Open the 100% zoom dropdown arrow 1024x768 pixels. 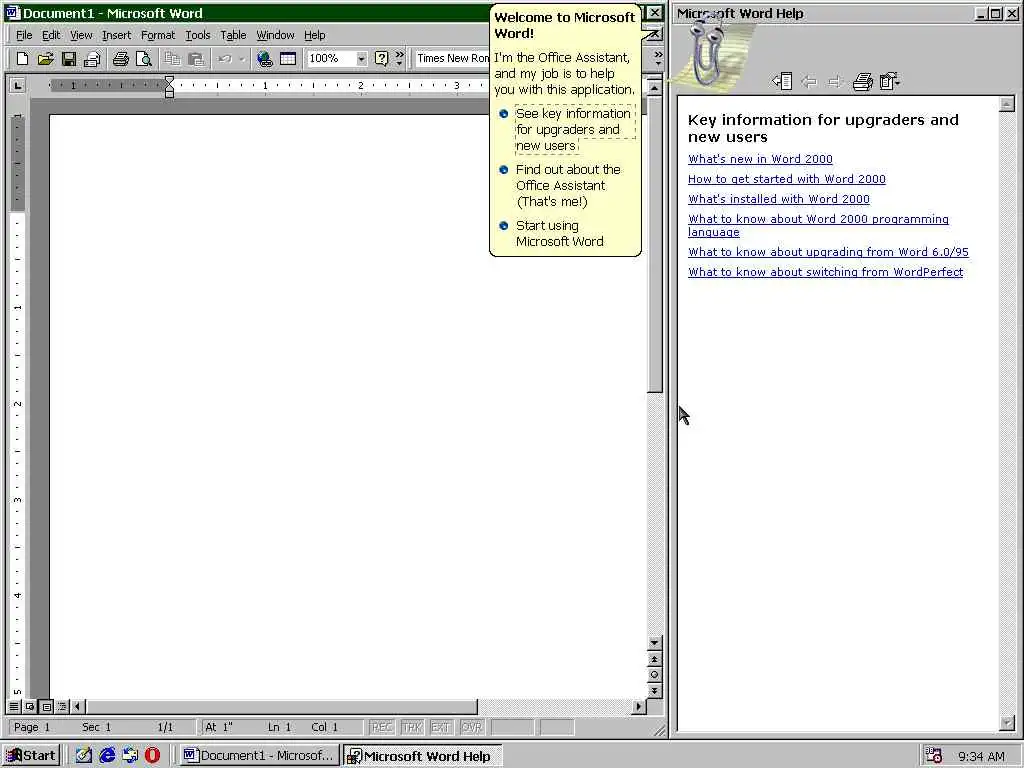(361, 59)
